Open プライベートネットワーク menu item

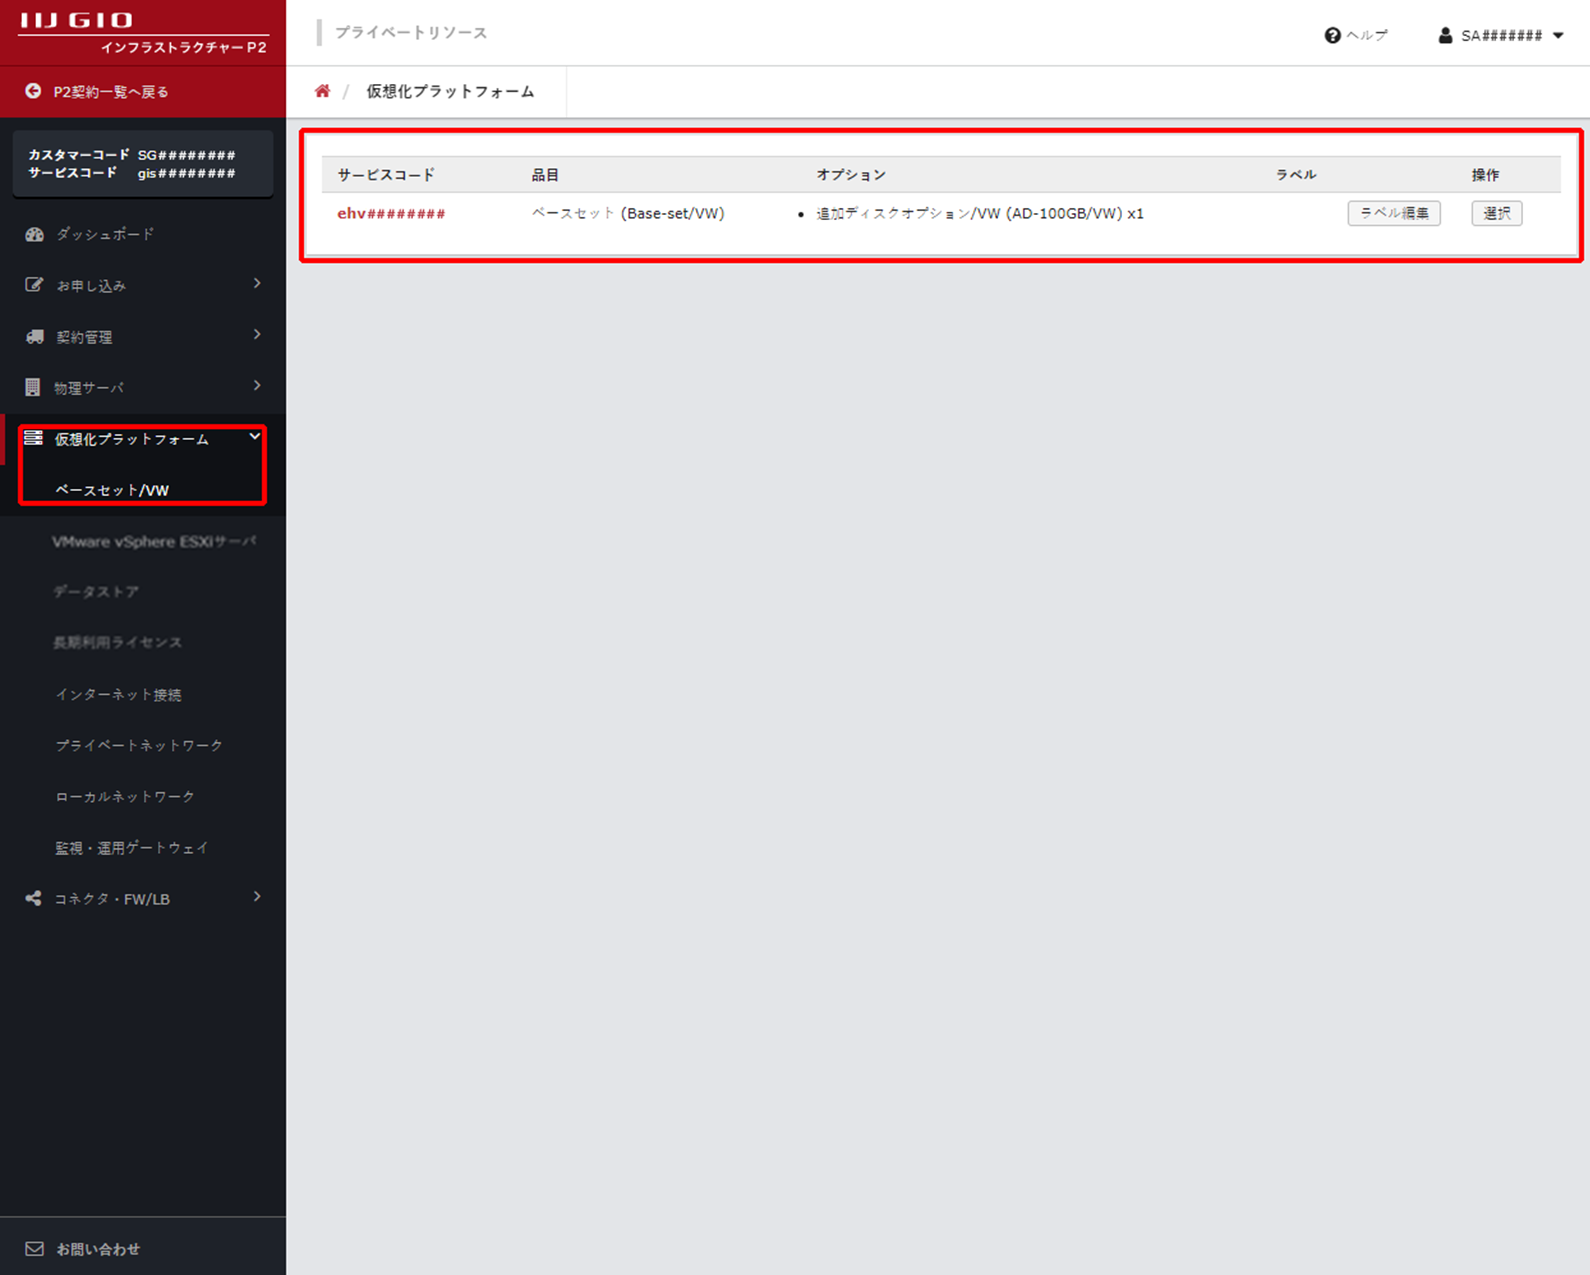(139, 745)
